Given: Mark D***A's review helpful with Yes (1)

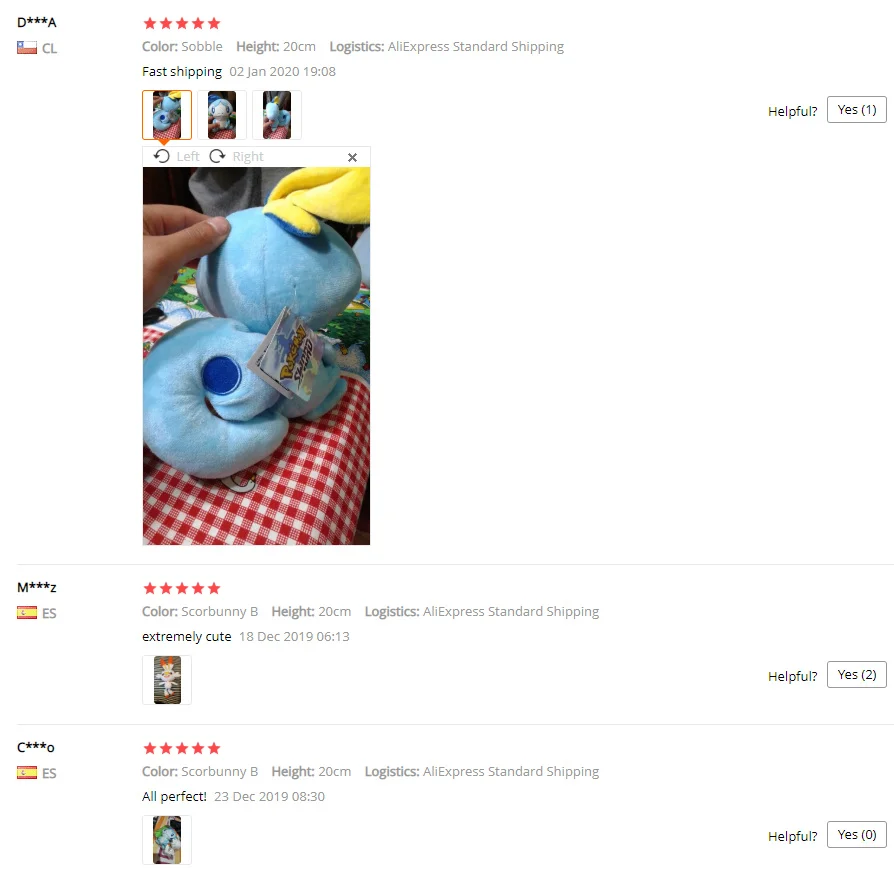Looking at the screenshot, I should click(x=856, y=110).
